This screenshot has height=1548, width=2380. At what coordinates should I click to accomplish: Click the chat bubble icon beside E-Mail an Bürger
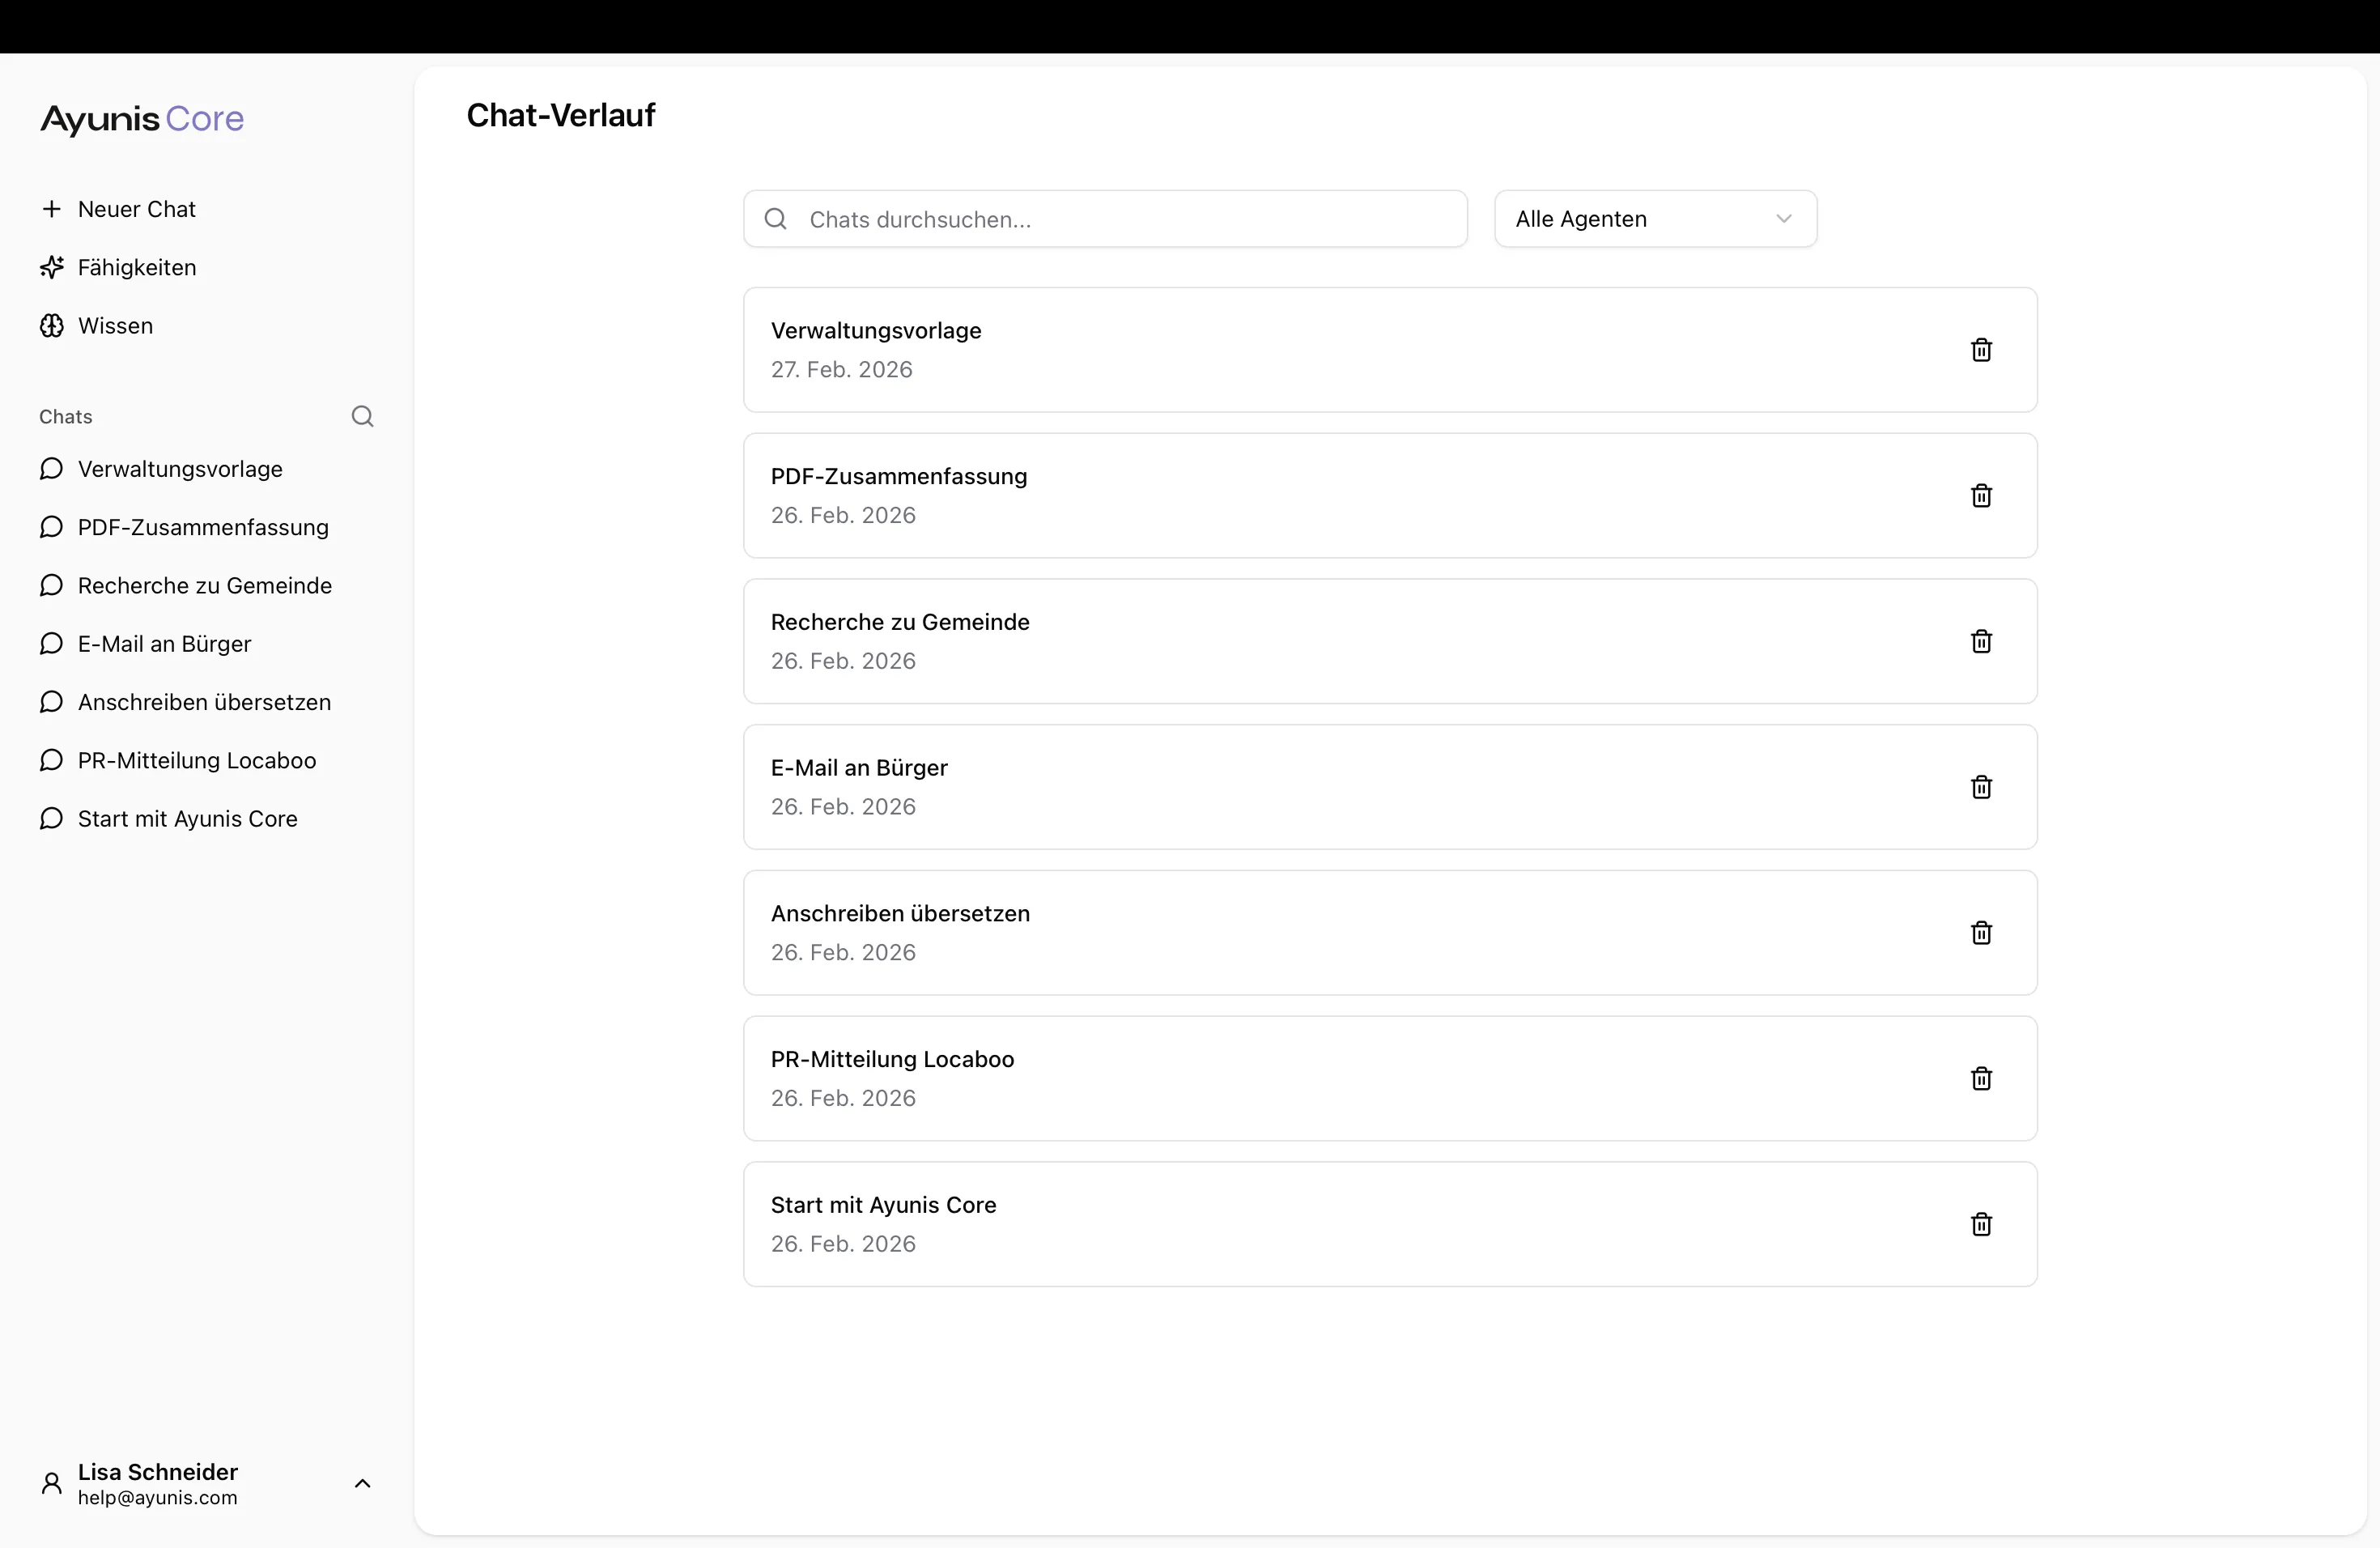click(50, 644)
